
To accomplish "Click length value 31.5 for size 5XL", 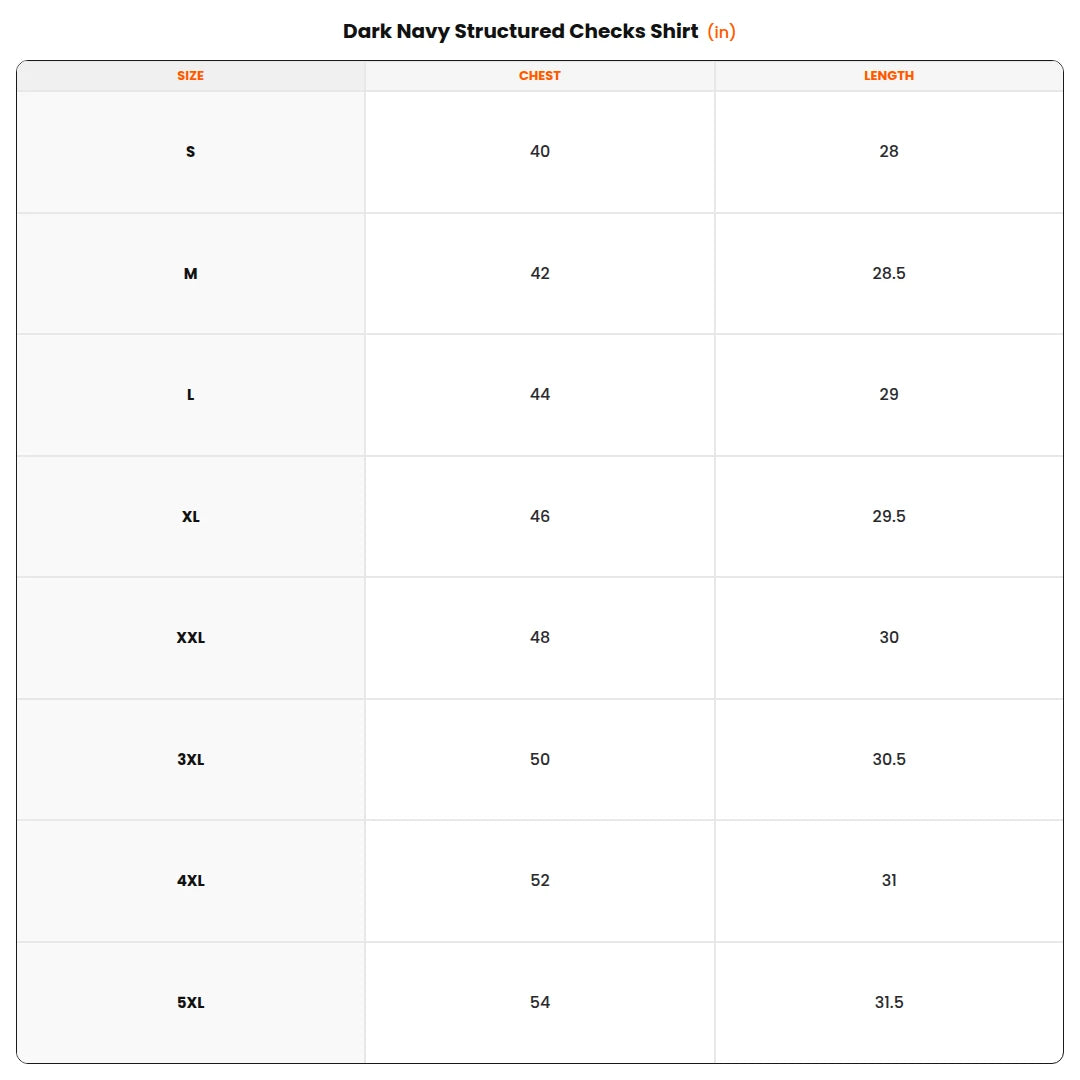I will pyautogui.click(x=889, y=1002).
